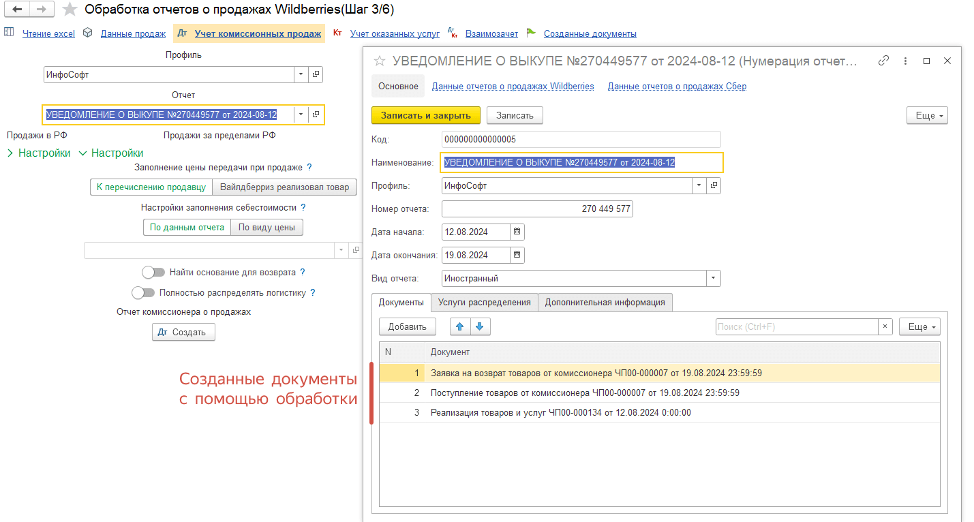Image resolution: width=974 pixels, height=522 pixels.
Task: Switch to Услуги распределения tab
Action: tap(486, 302)
